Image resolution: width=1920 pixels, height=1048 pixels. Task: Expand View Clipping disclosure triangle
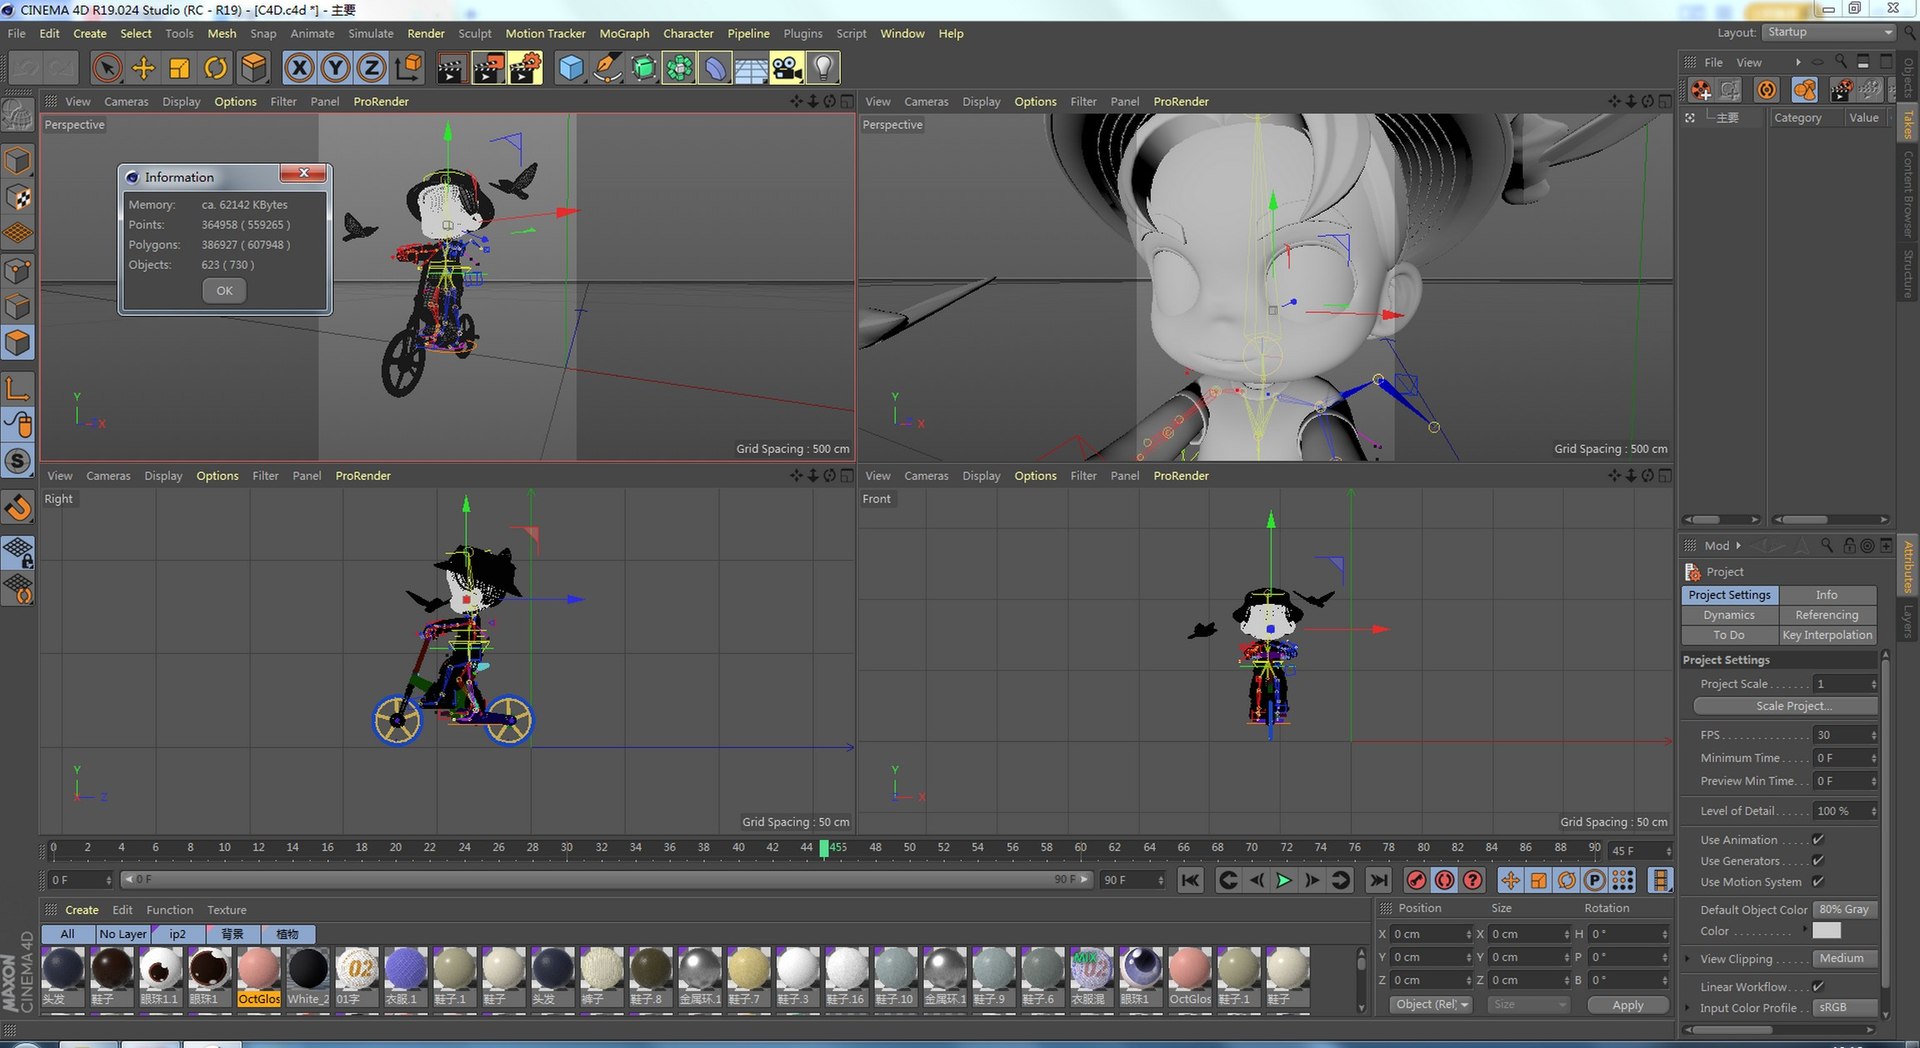pyautogui.click(x=1688, y=959)
